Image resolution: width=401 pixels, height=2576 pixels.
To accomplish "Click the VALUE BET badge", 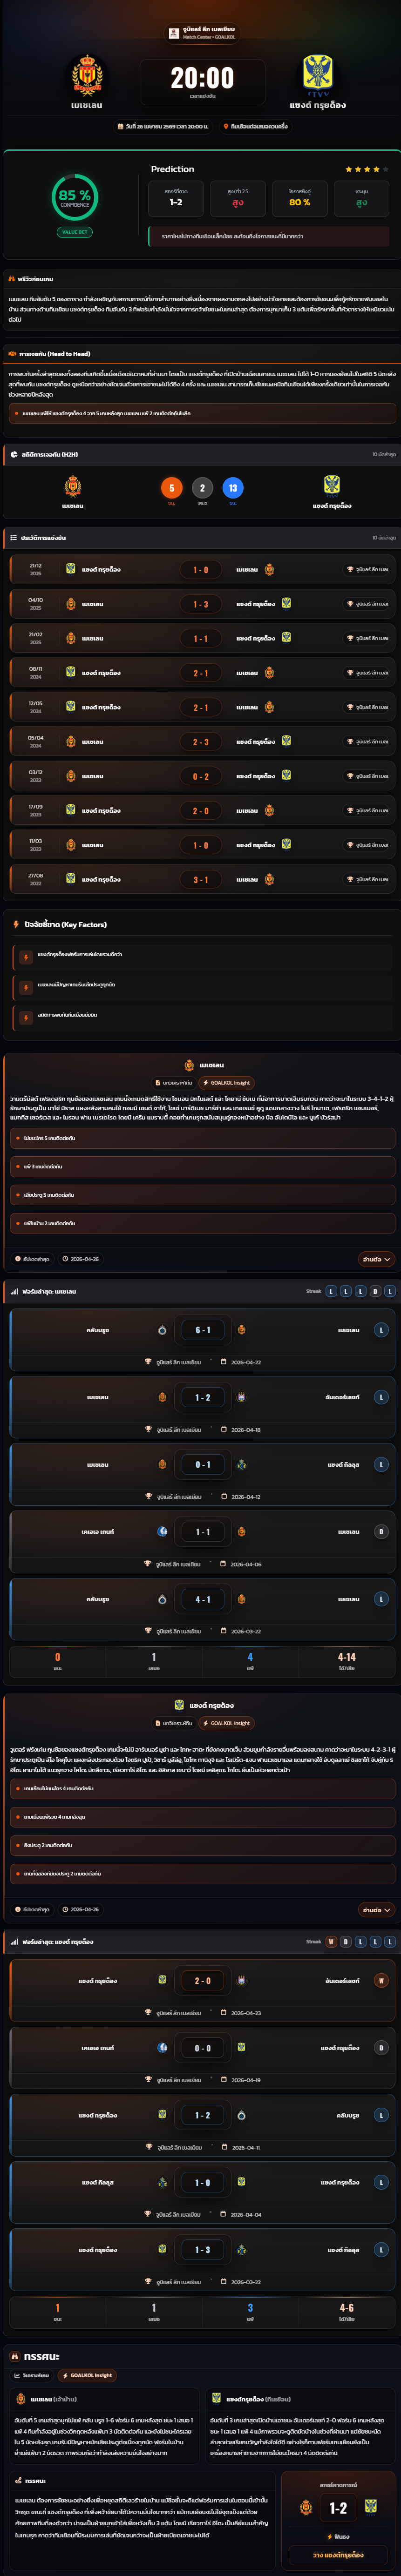I will coord(75,231).
